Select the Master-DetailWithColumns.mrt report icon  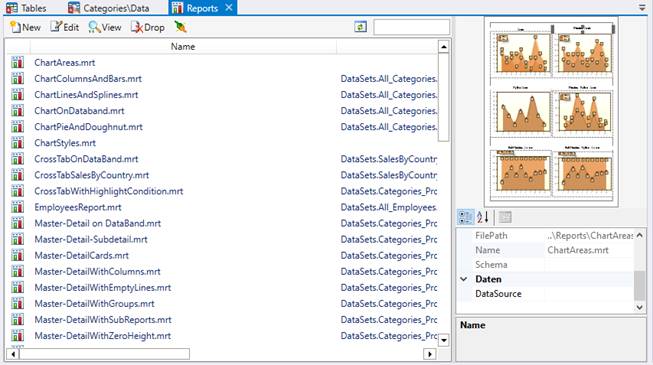tap(17, 271)
